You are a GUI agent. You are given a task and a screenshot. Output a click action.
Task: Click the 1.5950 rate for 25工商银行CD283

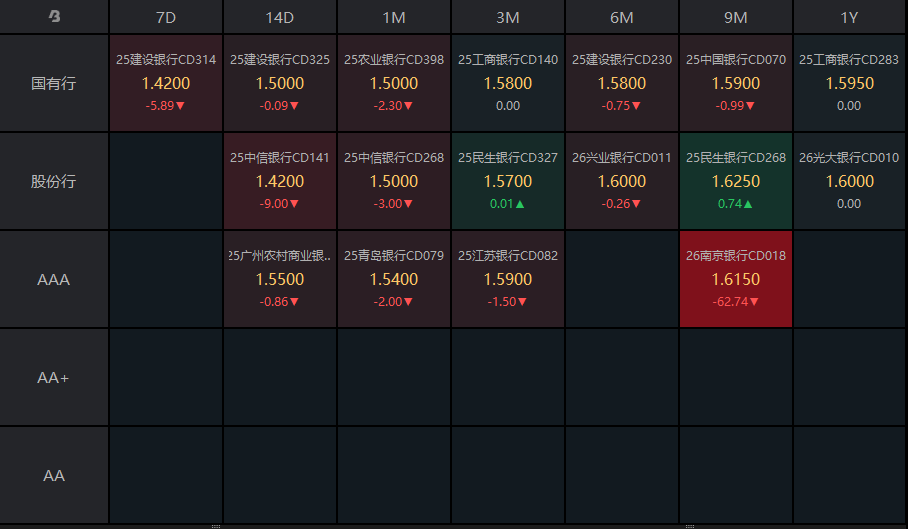[849, 84]
